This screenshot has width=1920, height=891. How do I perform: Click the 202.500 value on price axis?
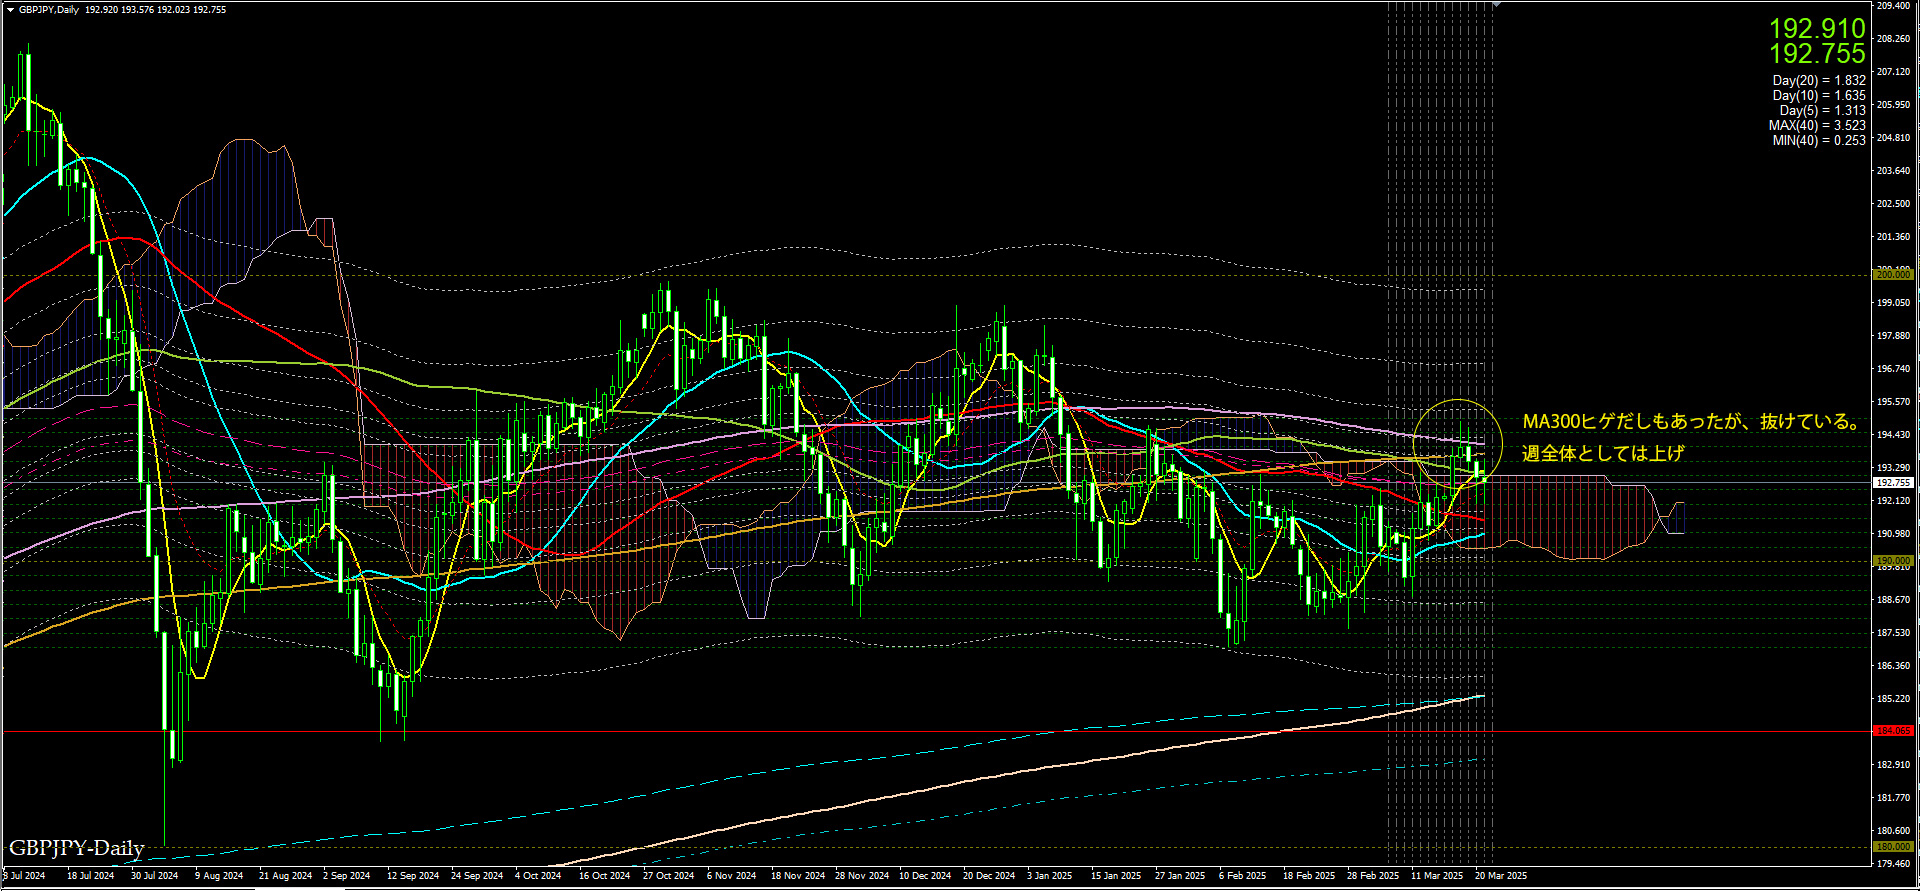[x=1893, y=204]
